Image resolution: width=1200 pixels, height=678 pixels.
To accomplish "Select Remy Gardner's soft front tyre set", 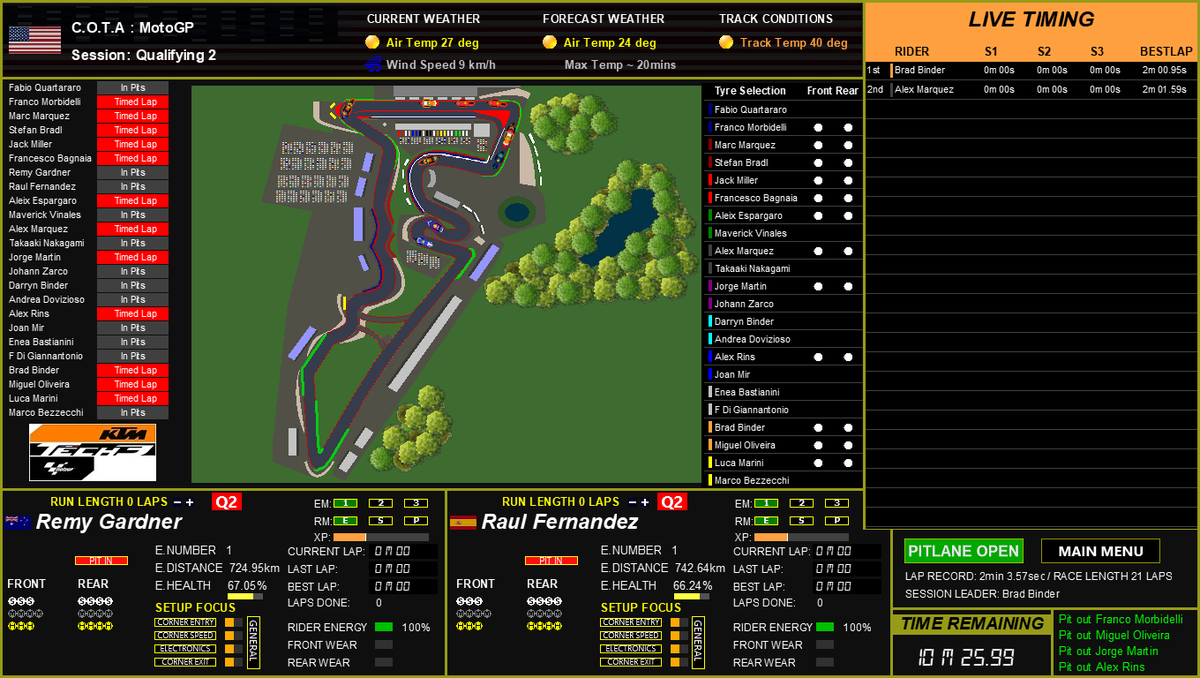I will pos(21,601).
